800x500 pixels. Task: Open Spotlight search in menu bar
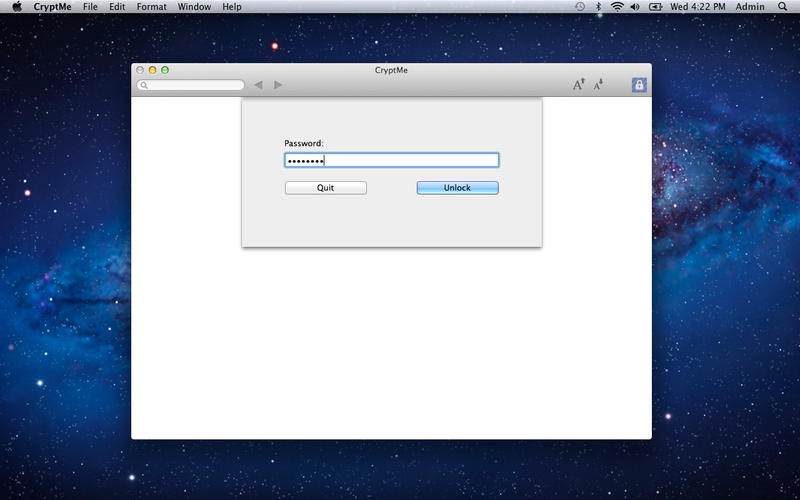(x=782, y=7)
